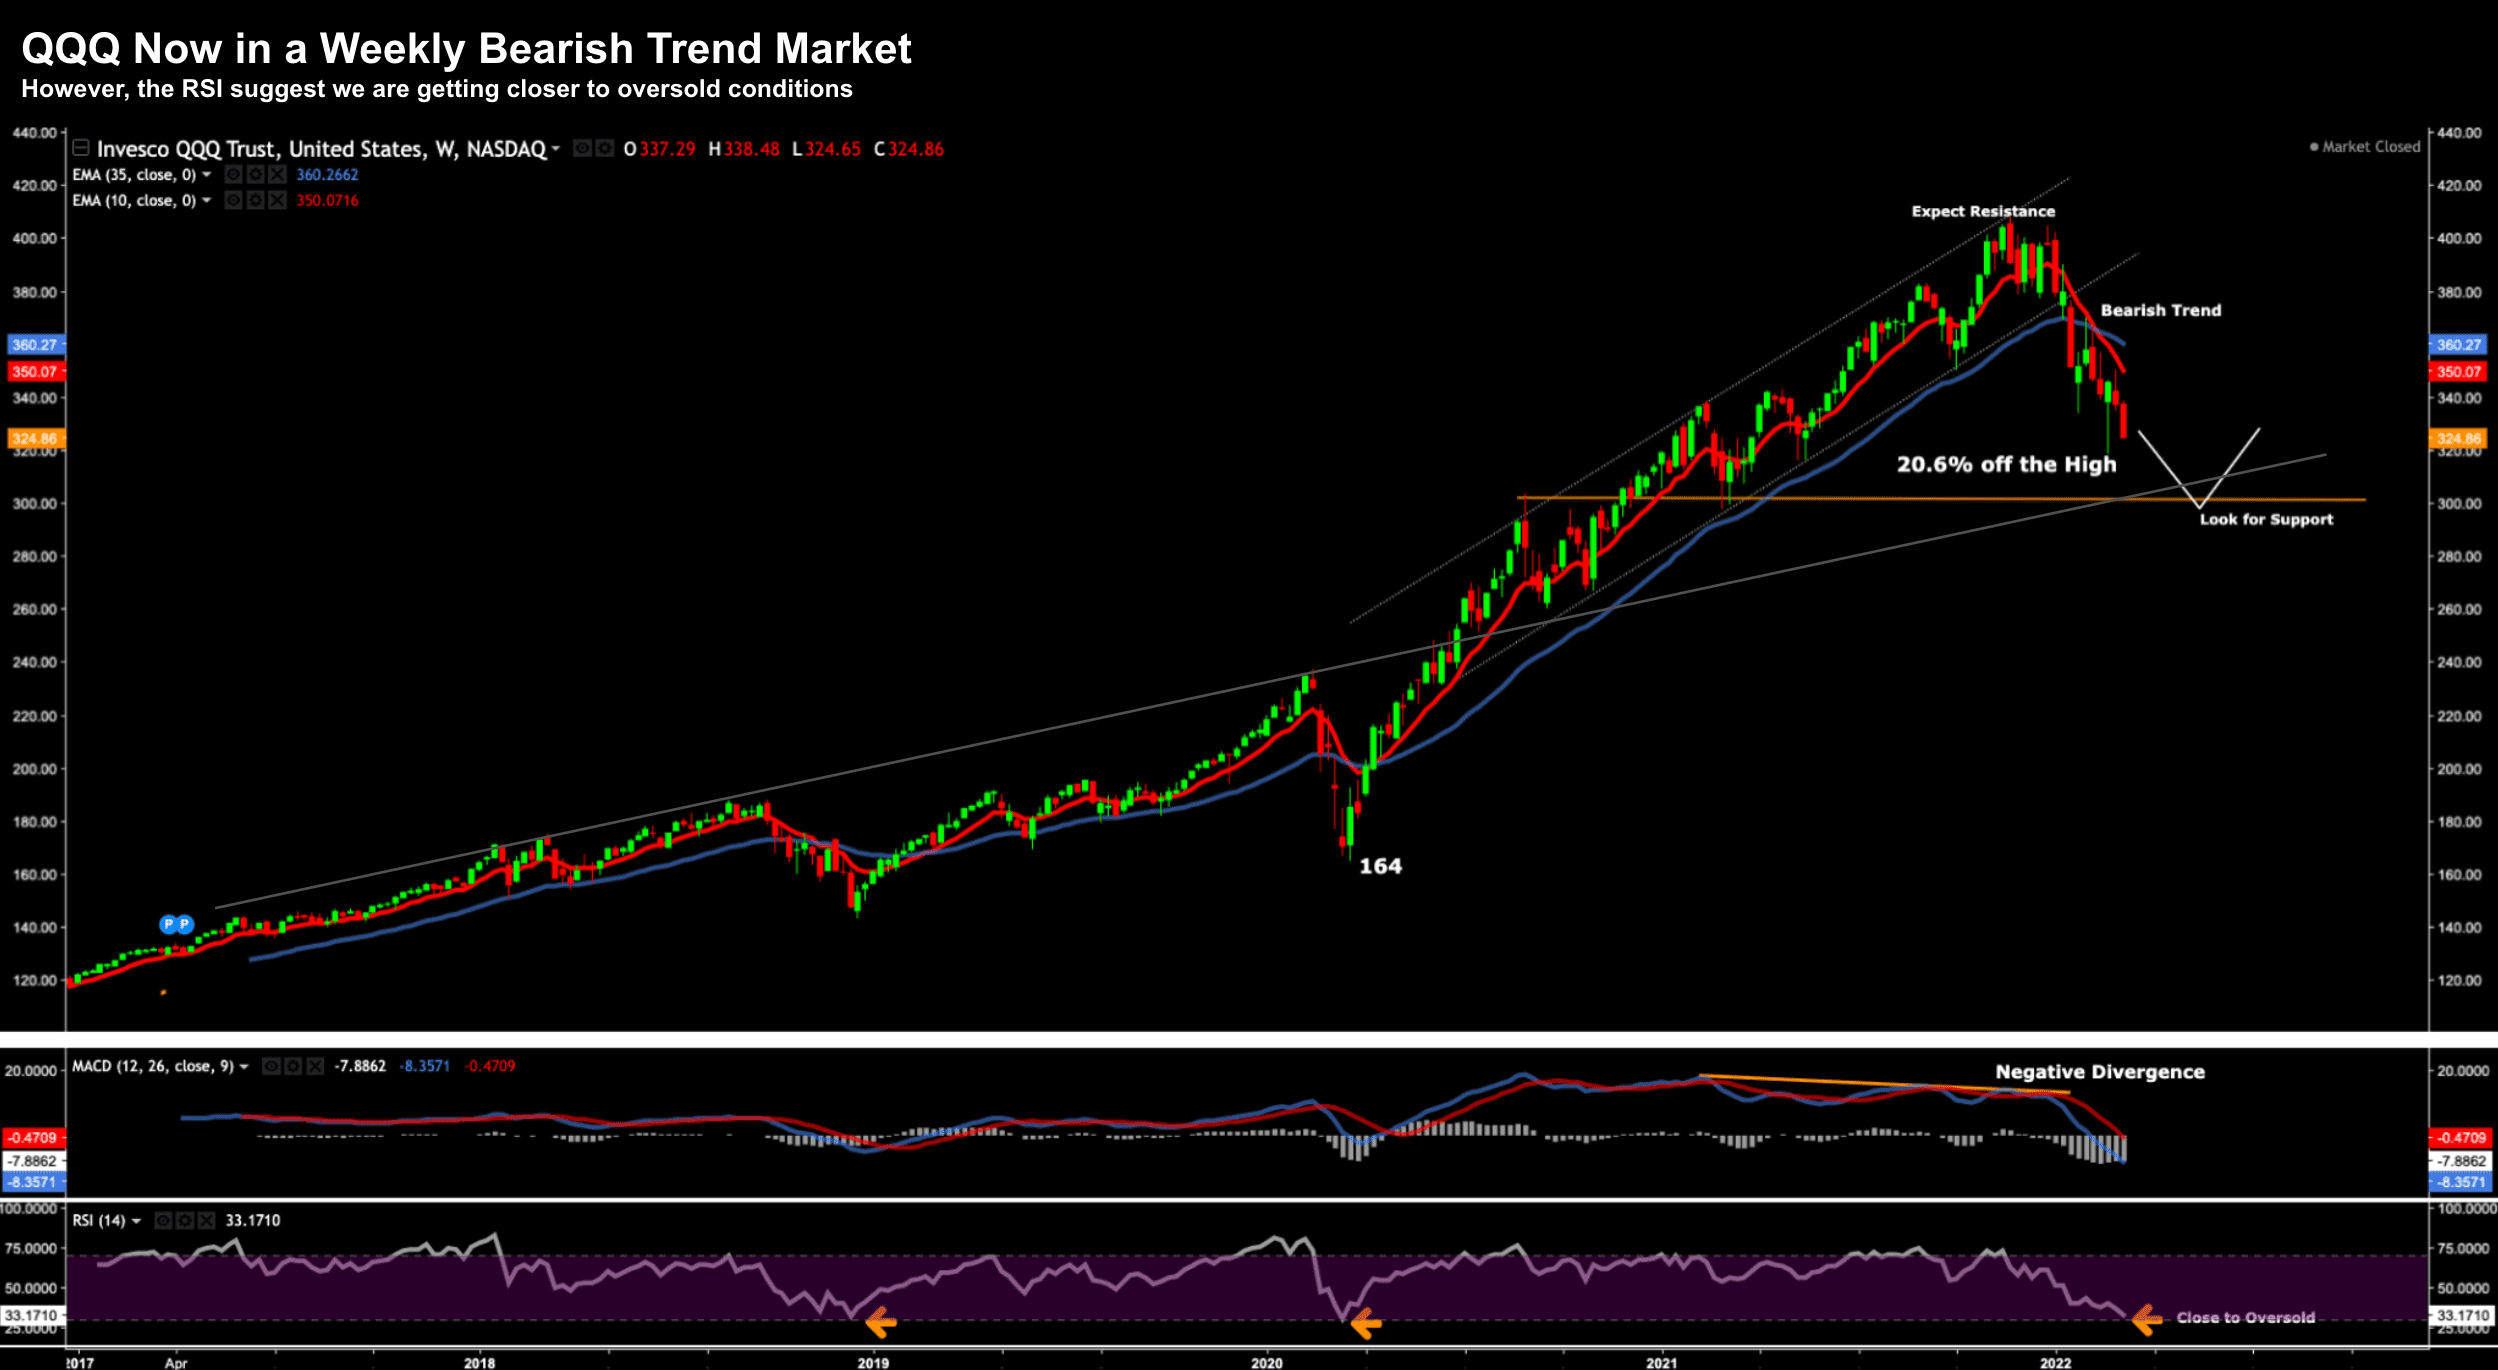
Task: Open MACD indicator settings gear
Action: pyautogui.click(x=293, y=1067)
